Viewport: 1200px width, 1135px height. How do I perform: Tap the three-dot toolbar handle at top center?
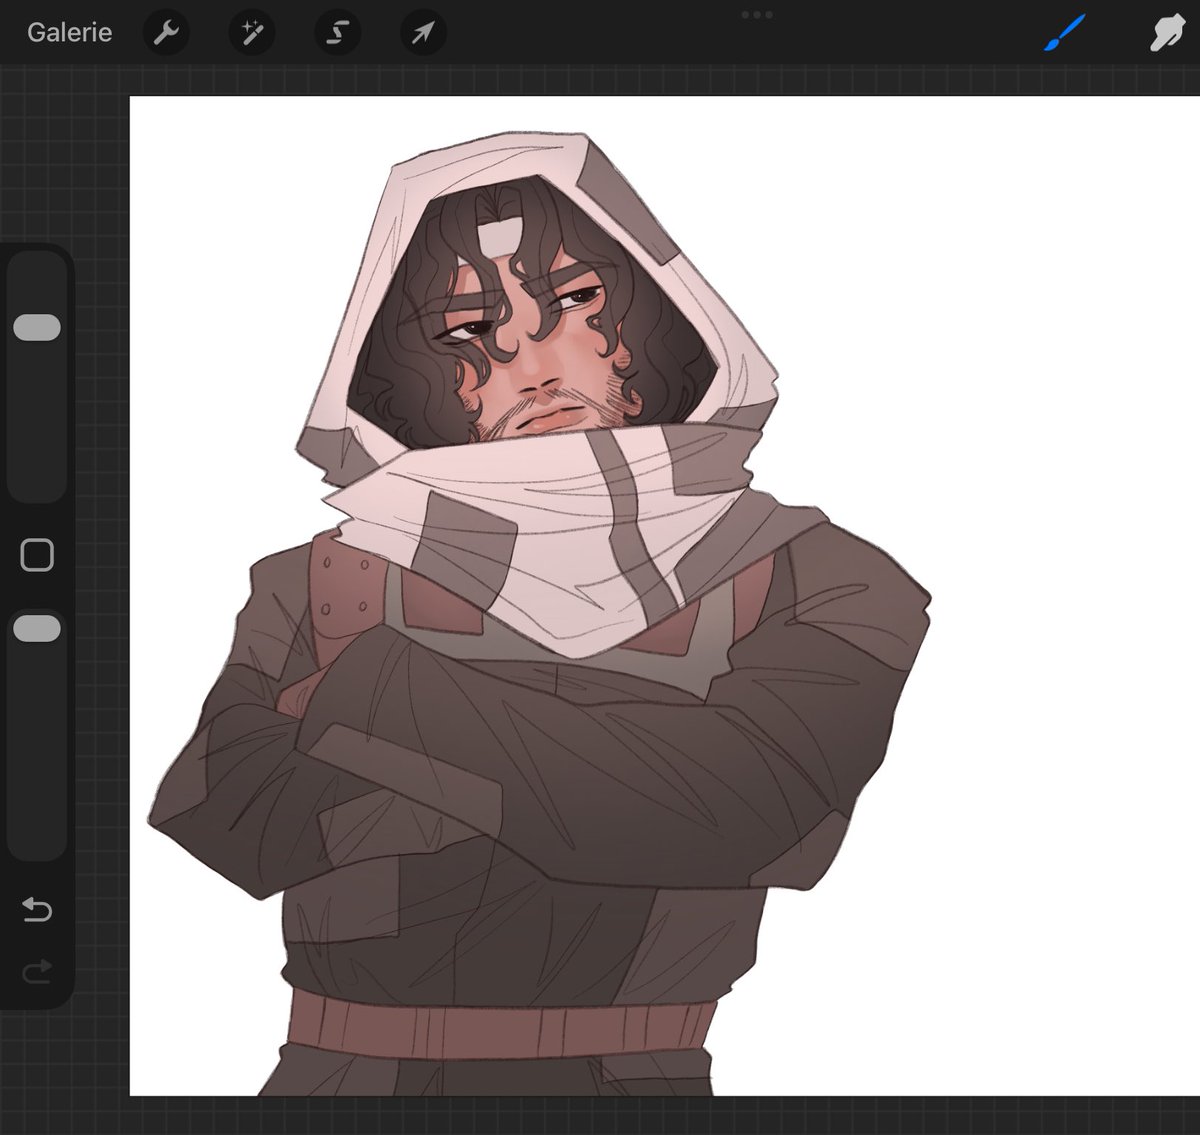(757, 13)
